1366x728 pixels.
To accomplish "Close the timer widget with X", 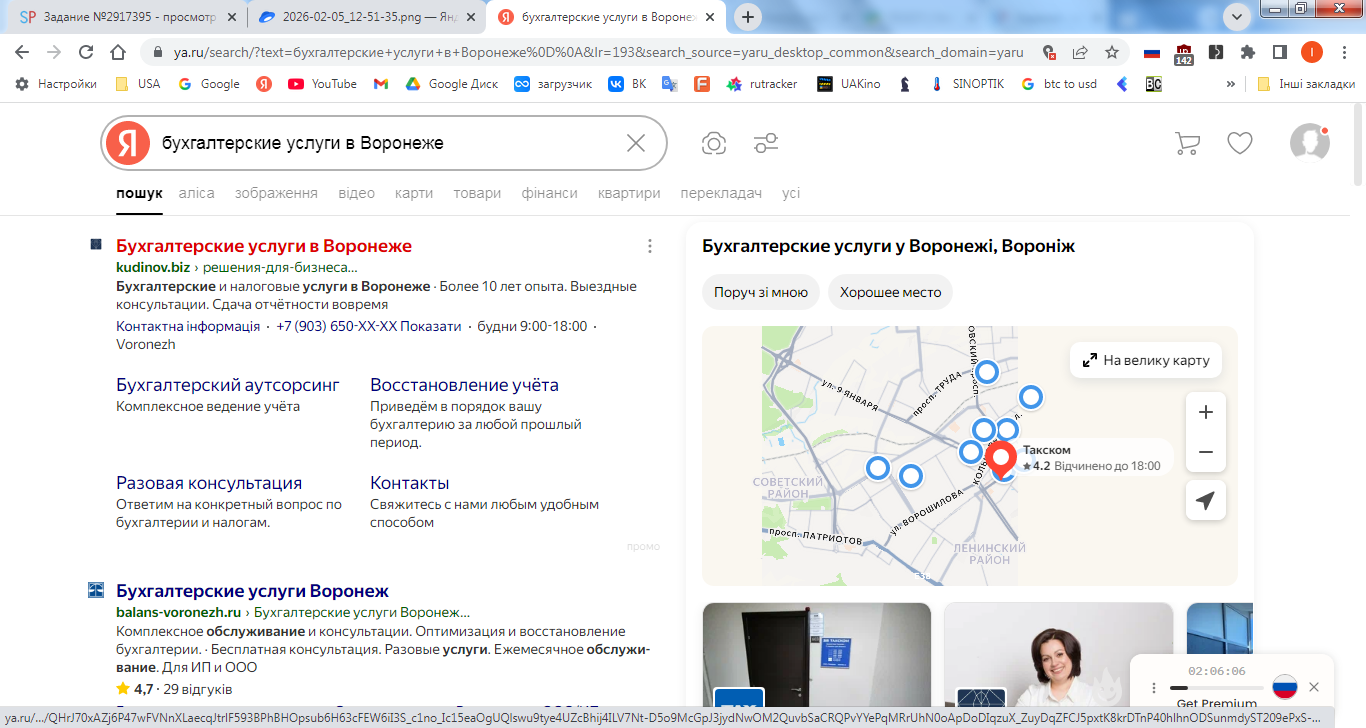I will 1314,687.
